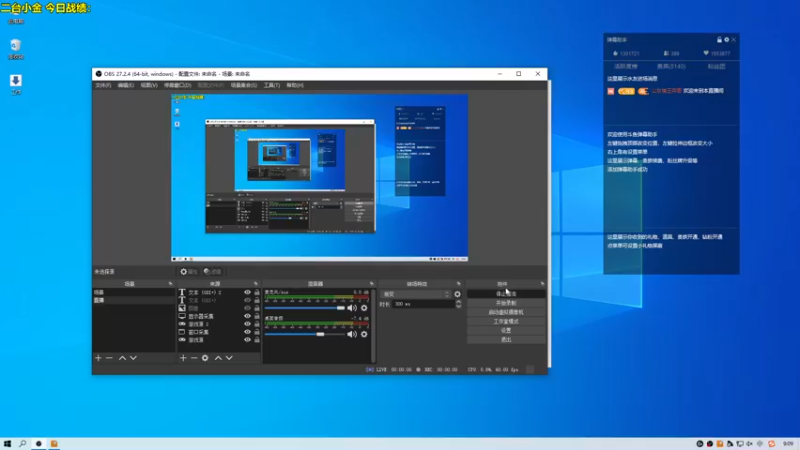Click the OBS icon on the taskbar
Image resolution: width=800 pixels, height=450 pixels.
38,444
